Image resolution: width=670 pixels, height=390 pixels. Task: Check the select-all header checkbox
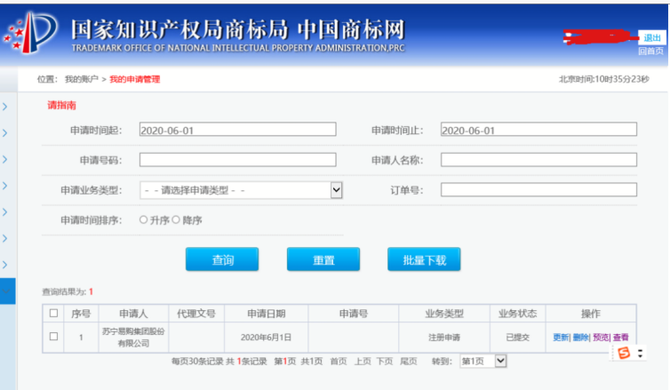tap(54, 313)
